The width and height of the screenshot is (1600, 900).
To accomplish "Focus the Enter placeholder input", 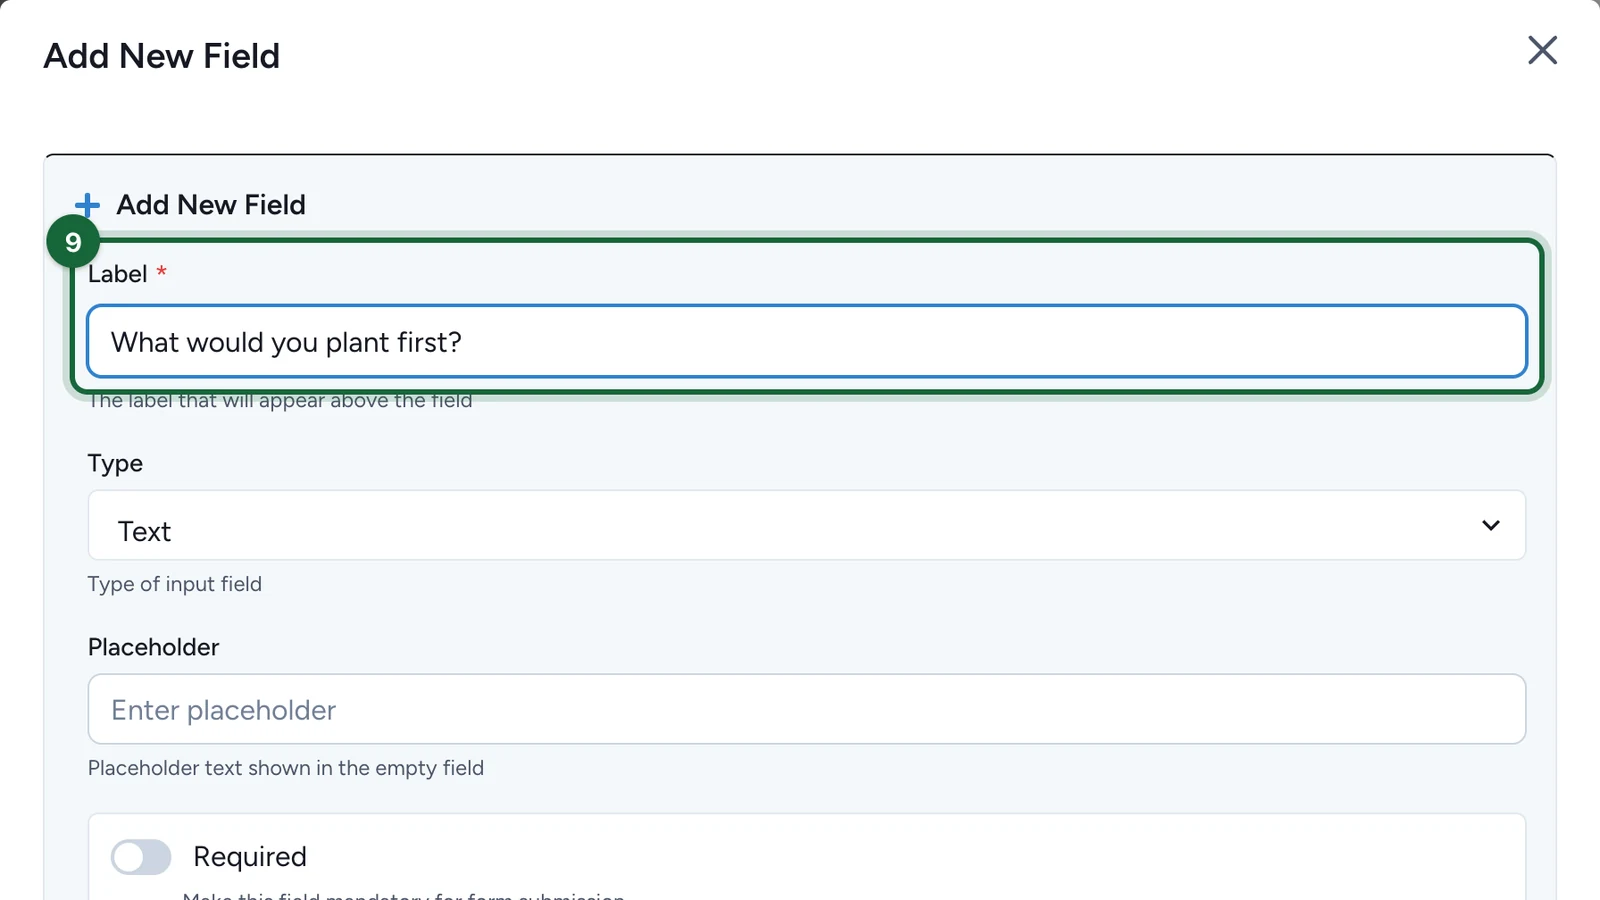I will [x=807, y=709].
